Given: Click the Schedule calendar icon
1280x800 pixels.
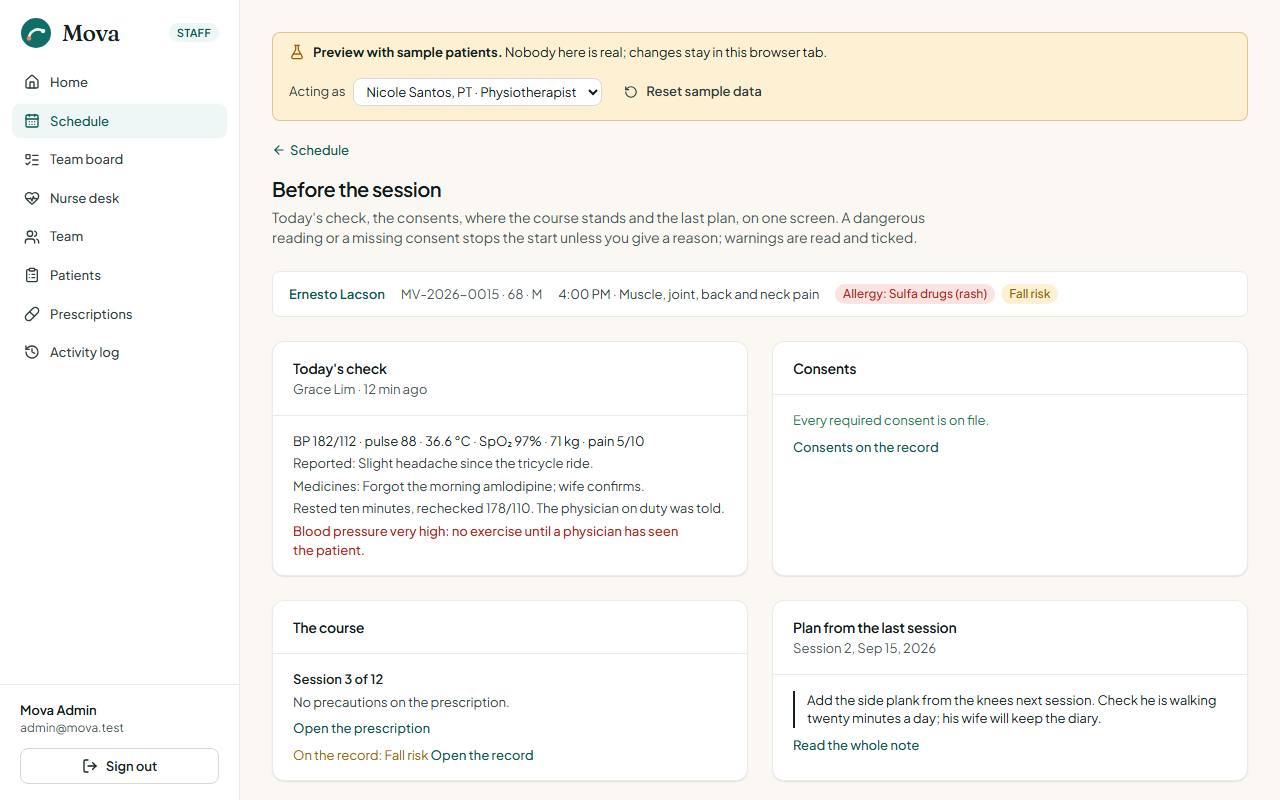Looking at the screenshot, I should 32,121.
